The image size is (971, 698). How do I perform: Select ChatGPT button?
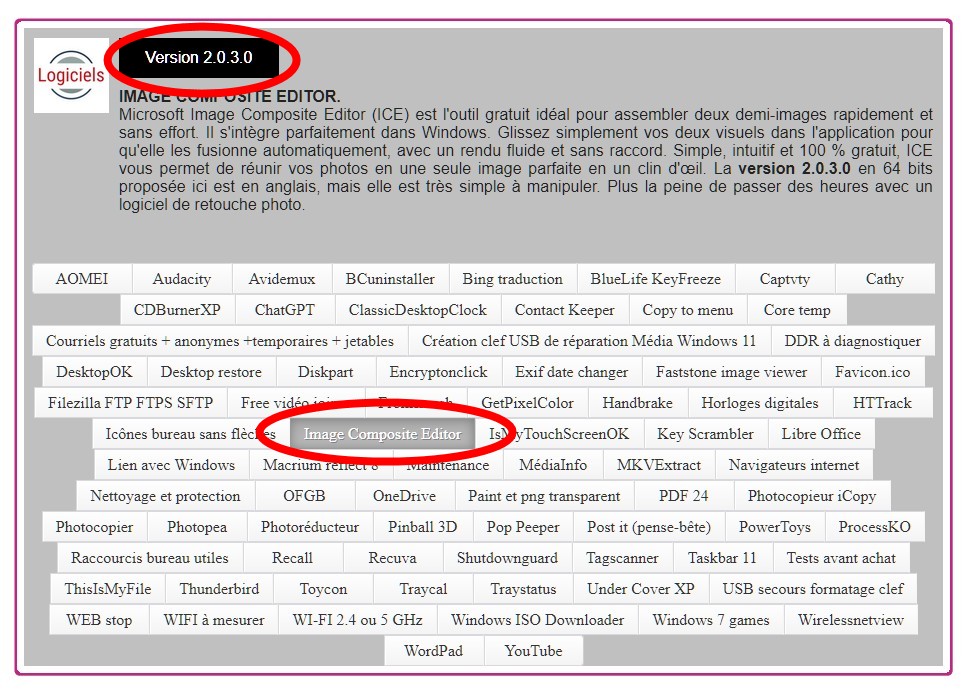[285, 310]
